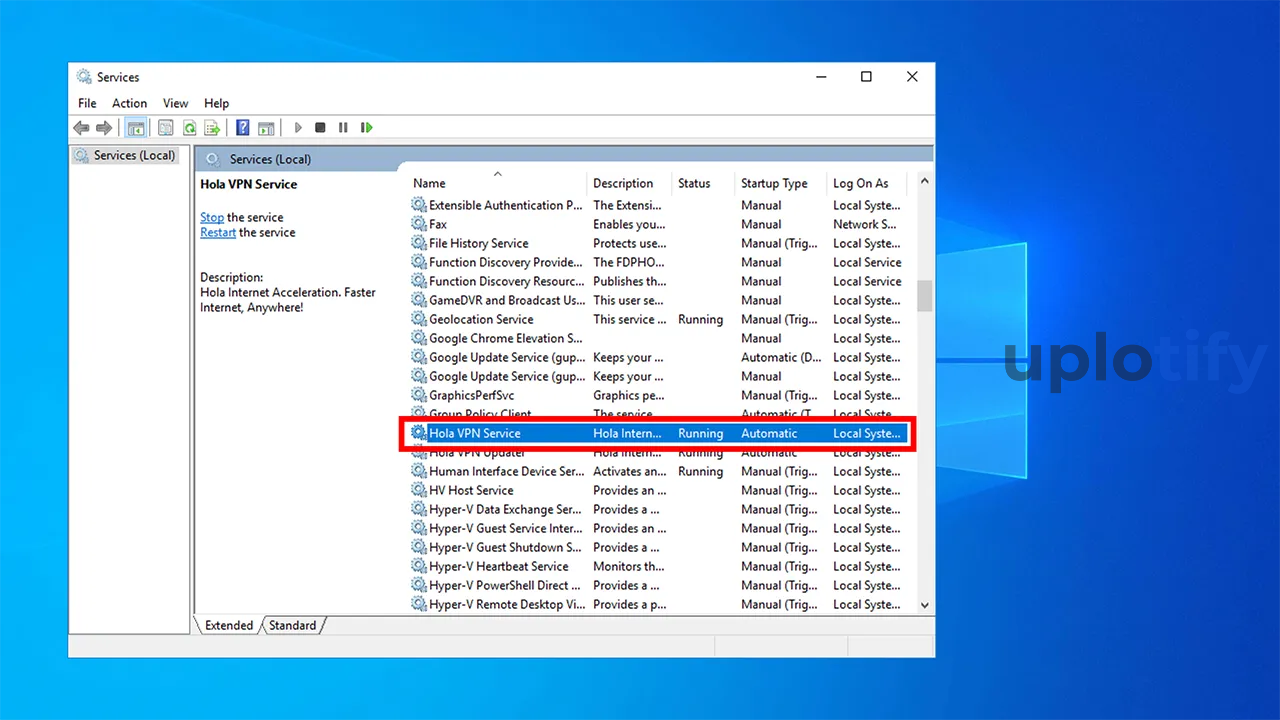
Task: Click the Forward arrow toolbar icon
Action: 104,128
